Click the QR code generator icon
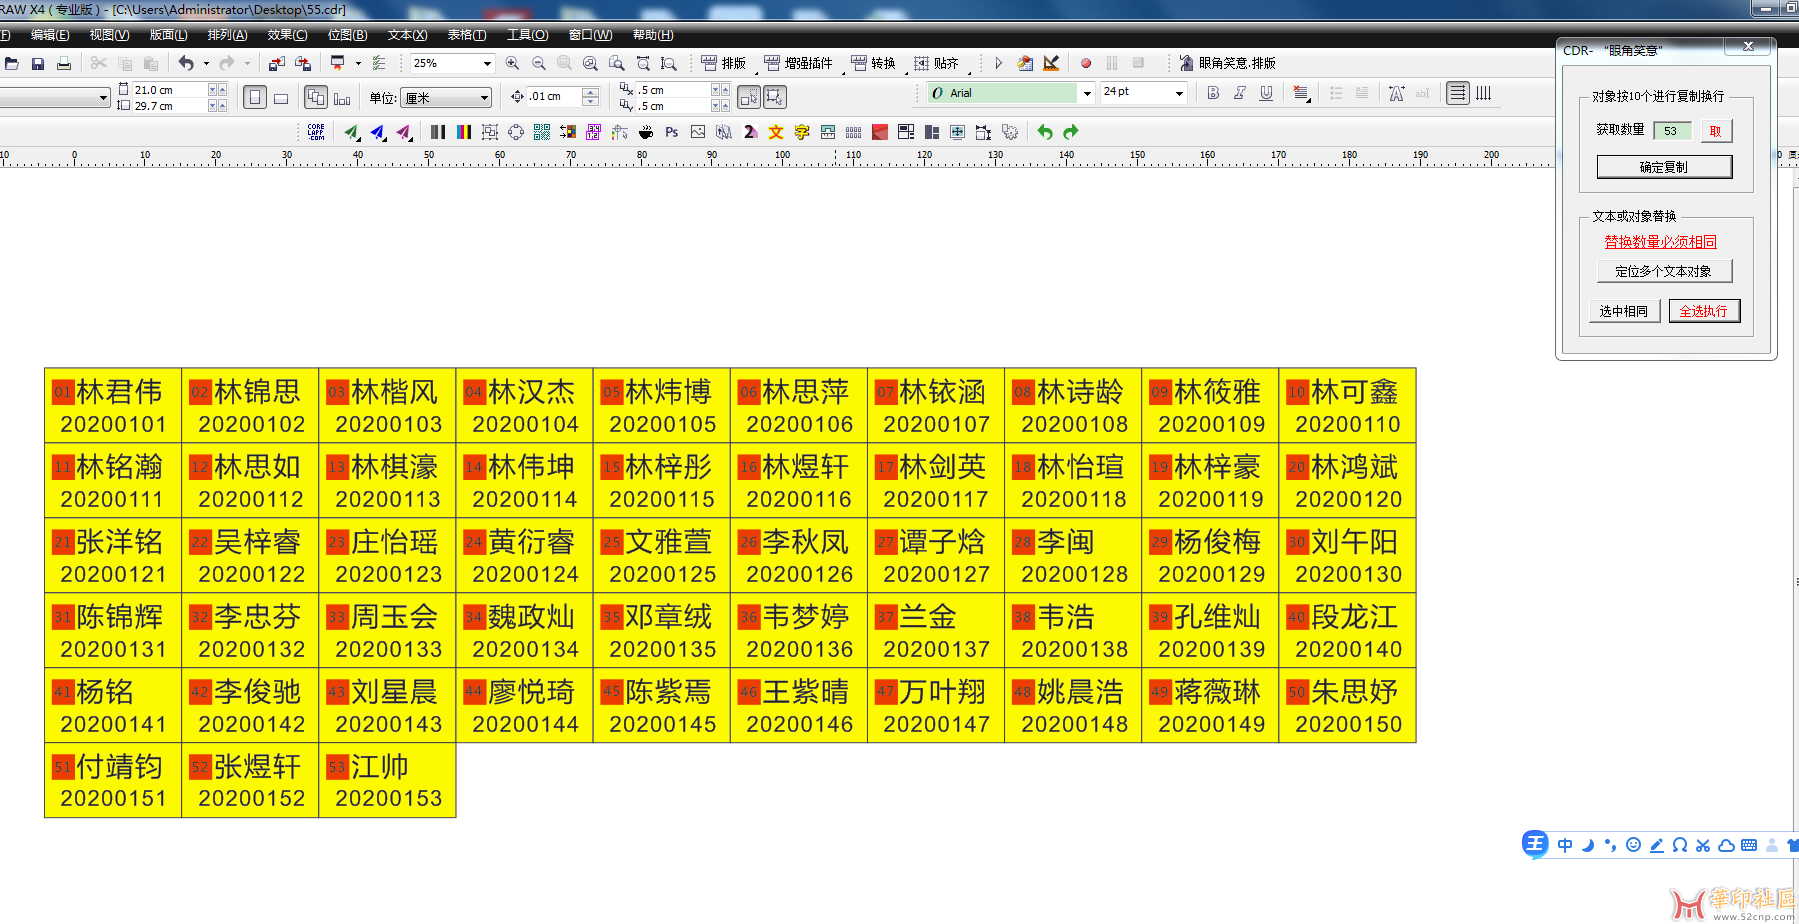 (542, 132)
